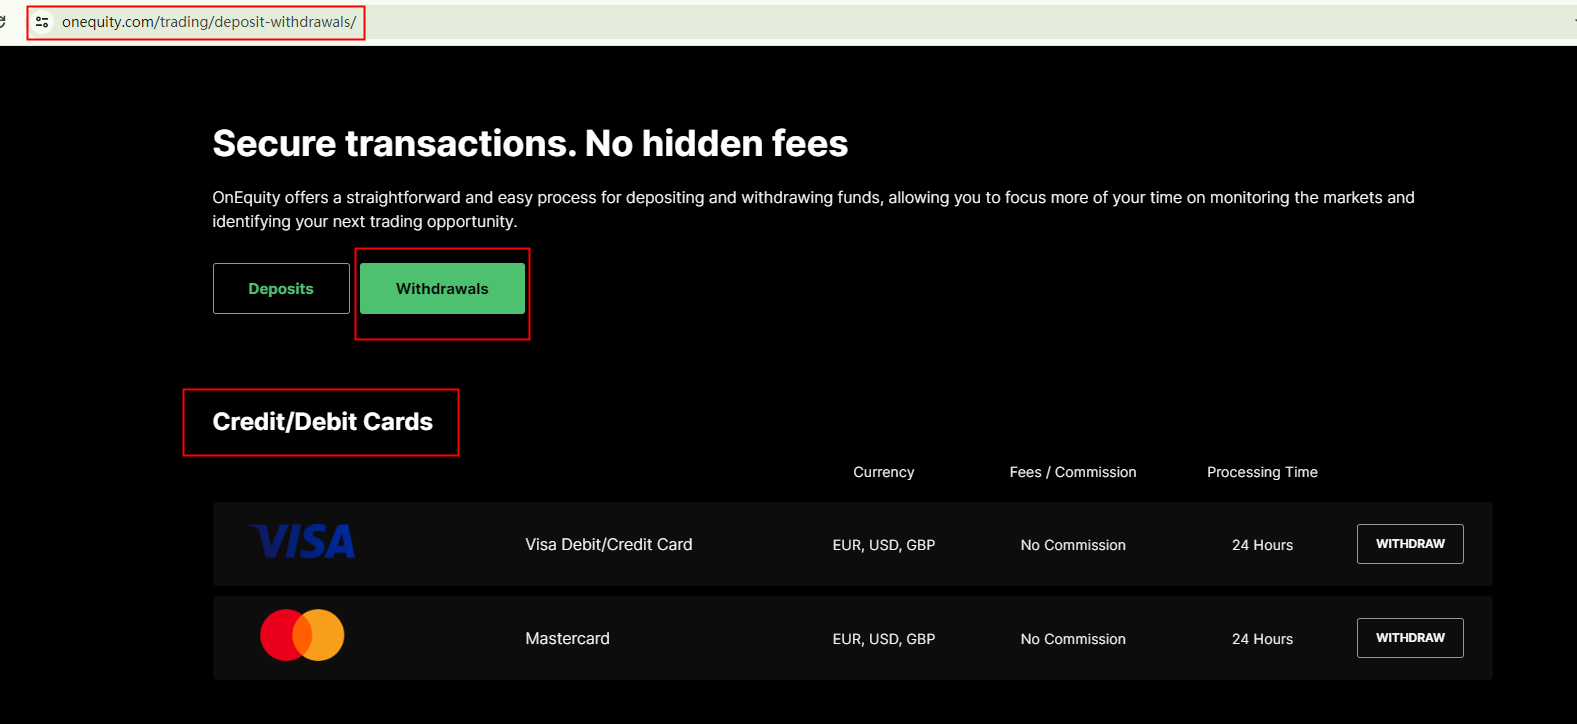The height and width of the screenshot is (724, 1577).
Task: Click 'No Commission' in the Visa row
Action: point(1073,545)
